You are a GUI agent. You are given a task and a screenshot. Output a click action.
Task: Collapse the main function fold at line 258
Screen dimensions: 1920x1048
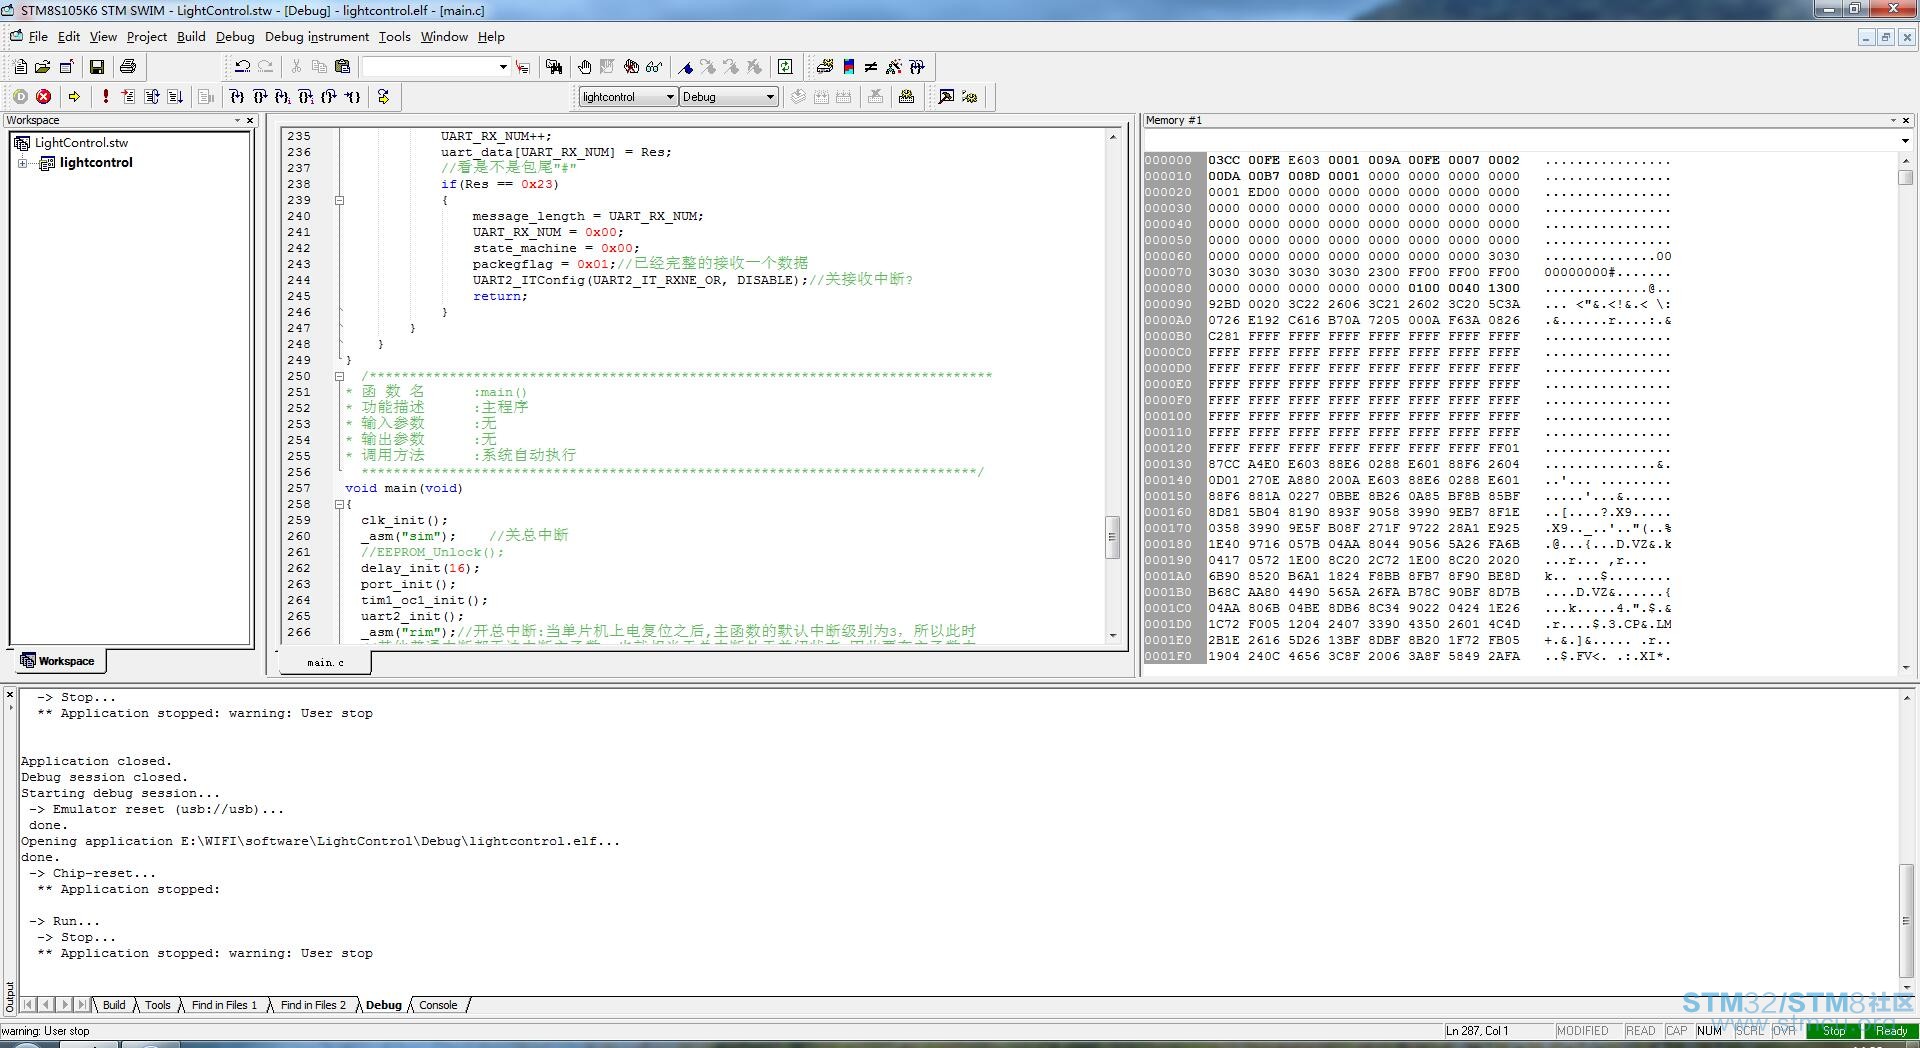click(339, 504)
